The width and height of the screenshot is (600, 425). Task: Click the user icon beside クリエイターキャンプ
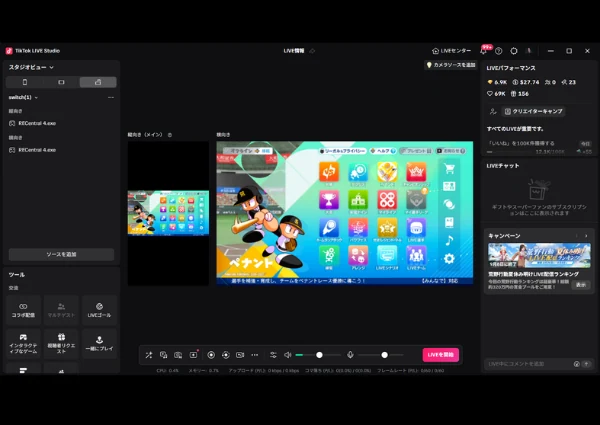point(493,112)
